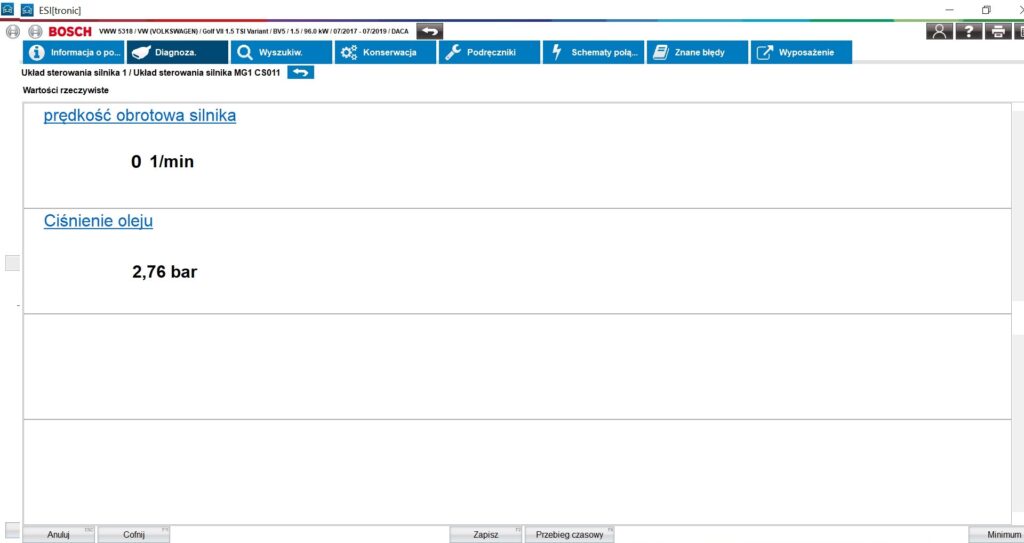Viewport: 1024px width, 543px height.
Task: Click the prędkość obrotowa silnika link
Action: tap(140, 115)
